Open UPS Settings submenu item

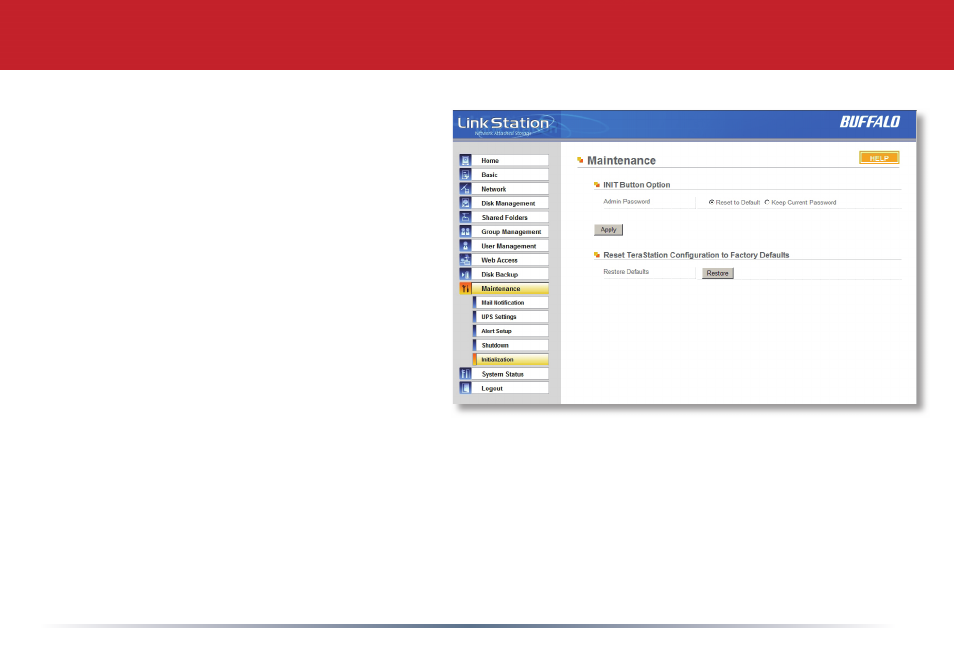pos(511,317)
